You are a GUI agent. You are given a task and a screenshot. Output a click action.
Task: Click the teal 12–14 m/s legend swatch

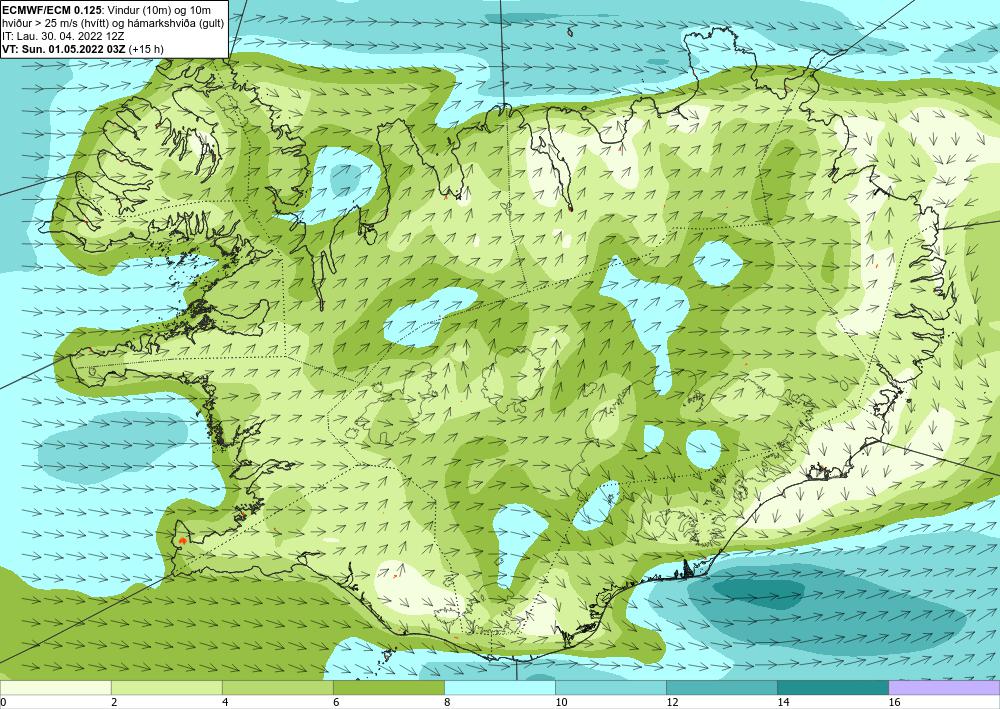tap(722, 687)
